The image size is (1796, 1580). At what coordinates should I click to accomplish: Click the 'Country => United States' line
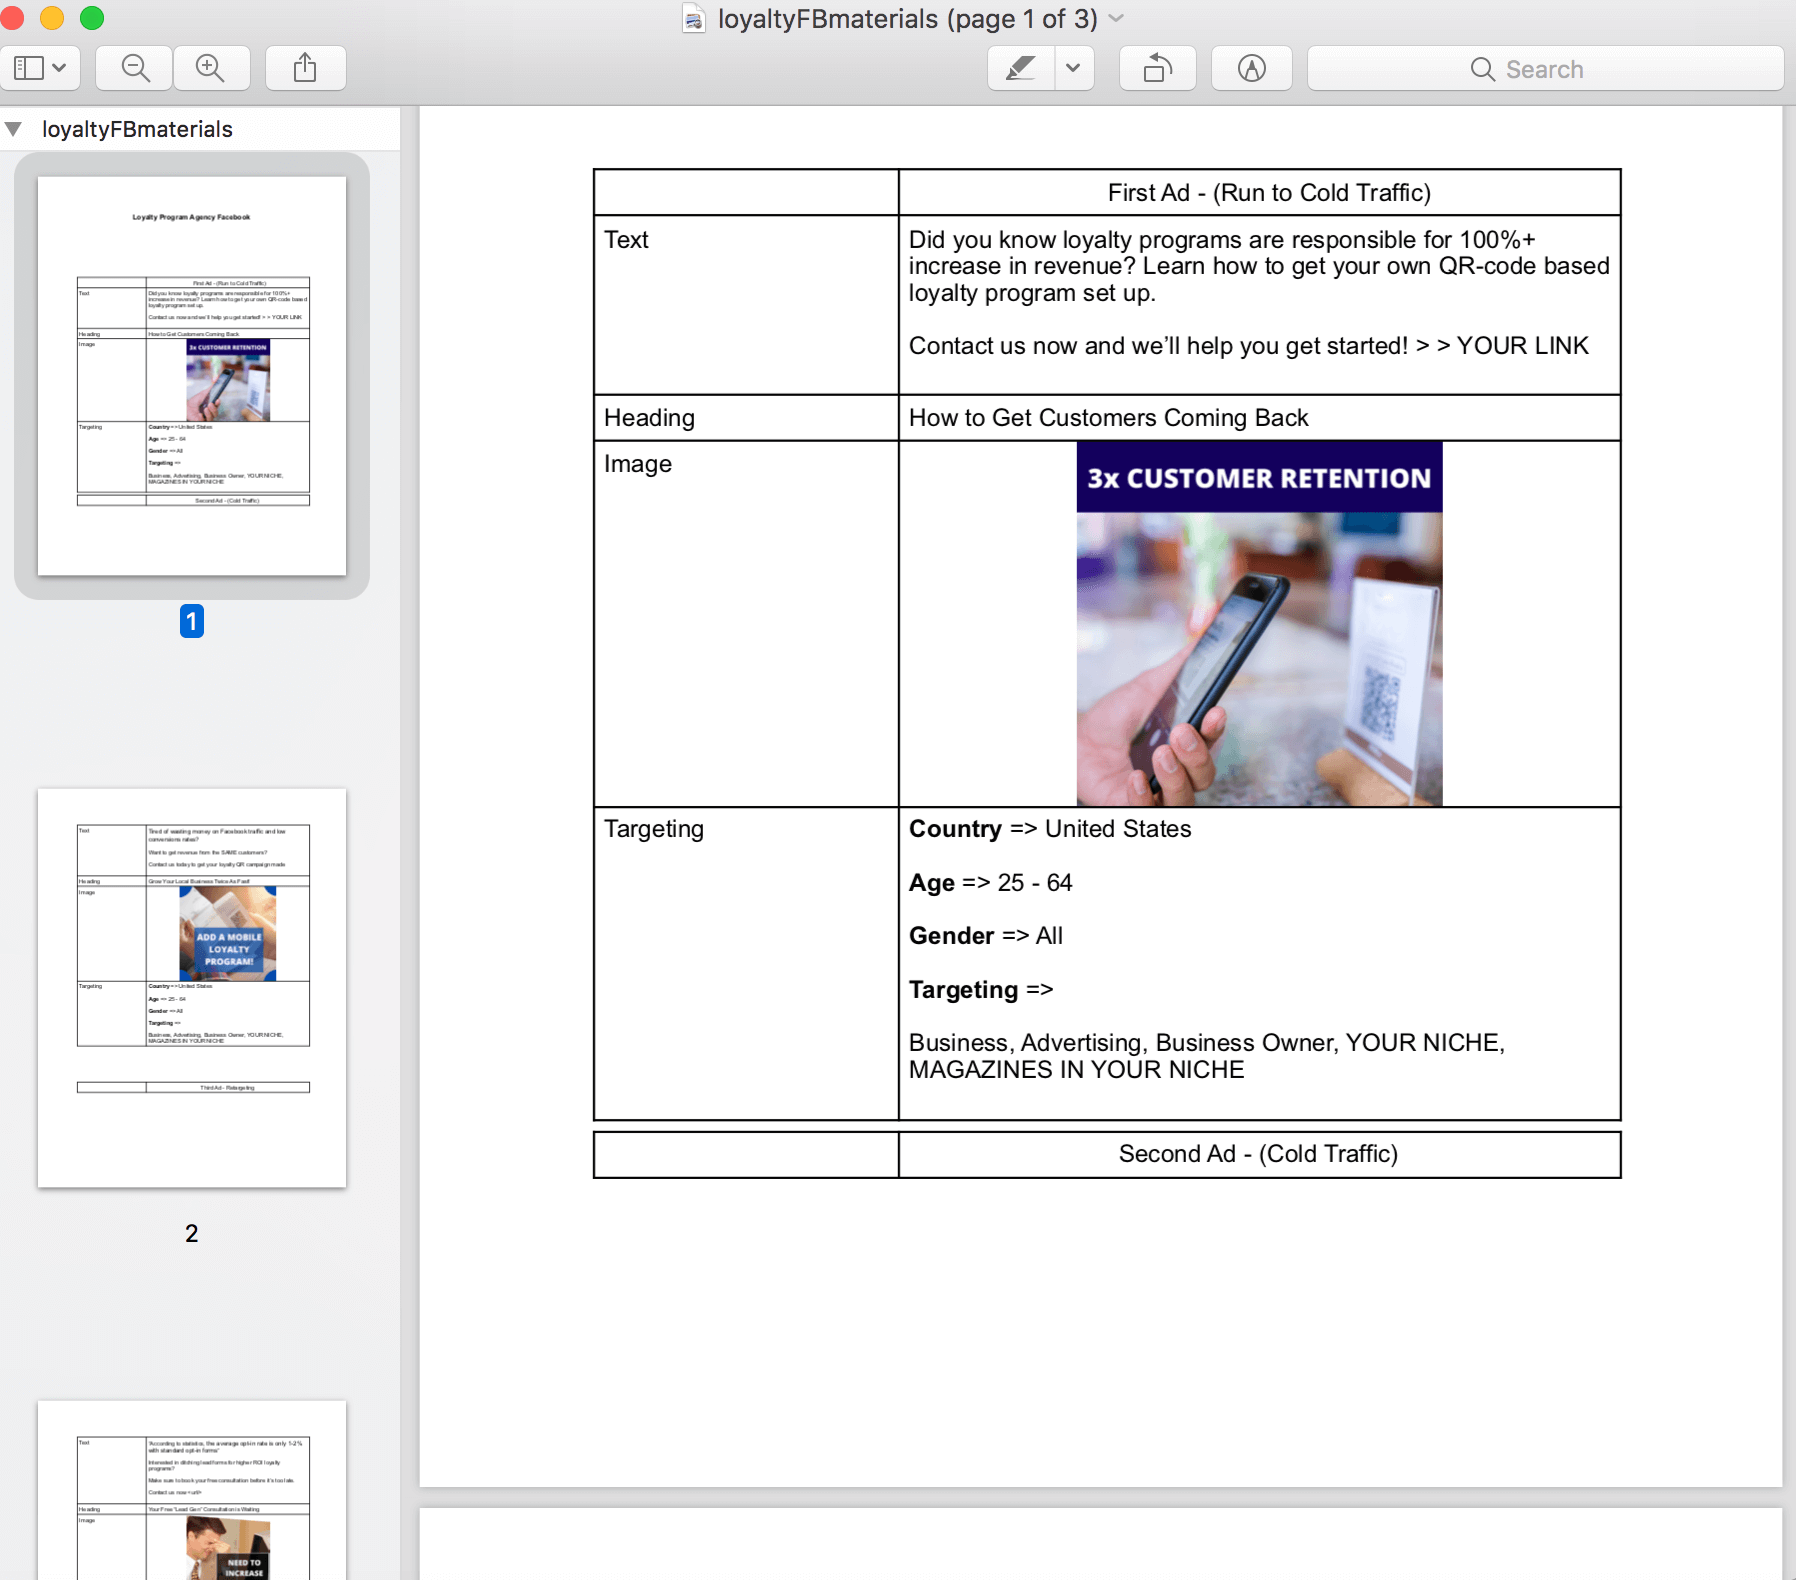(1050, 829)
